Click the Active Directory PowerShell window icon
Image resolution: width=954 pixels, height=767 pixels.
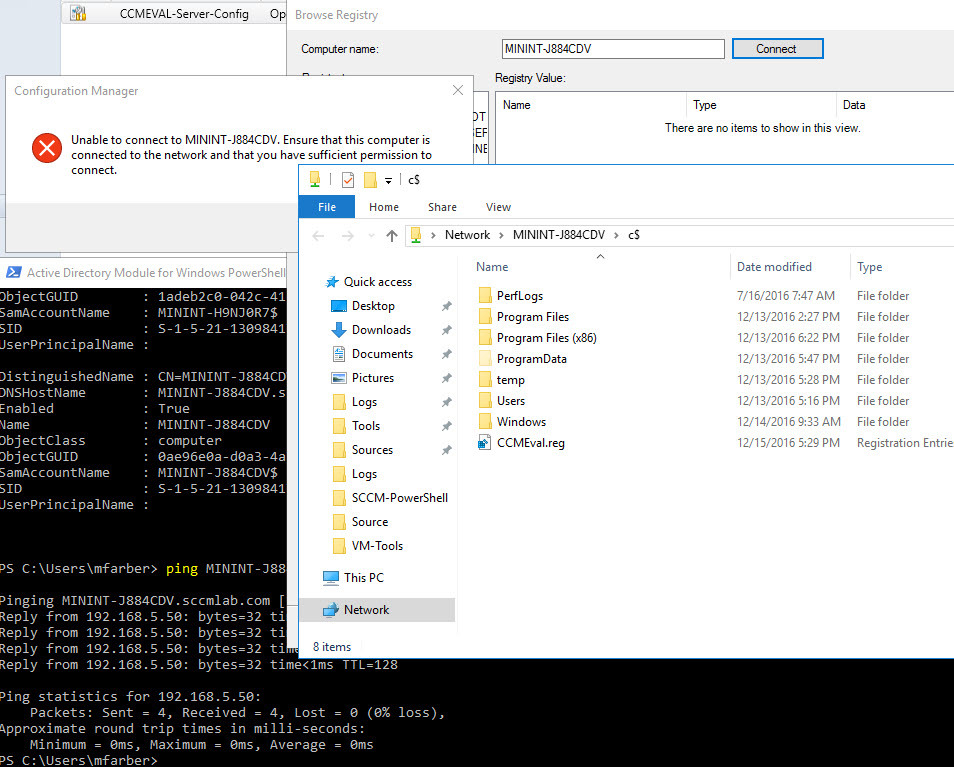click(13, 272)
